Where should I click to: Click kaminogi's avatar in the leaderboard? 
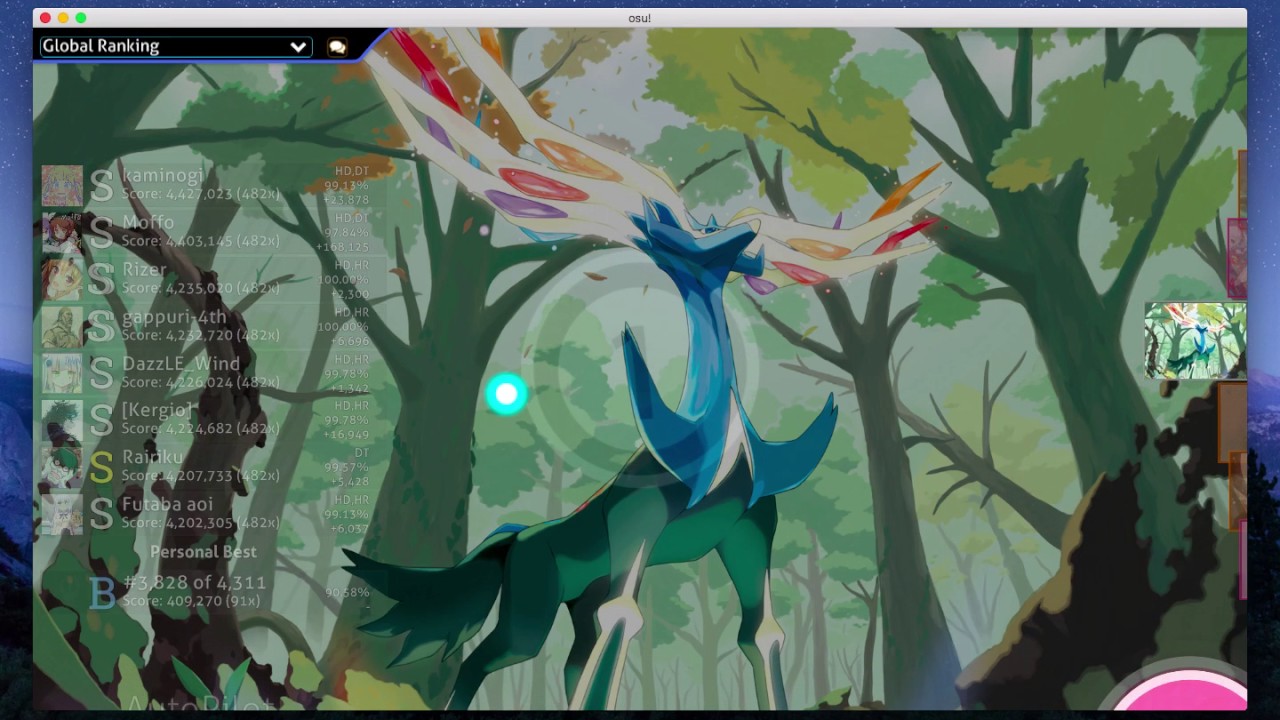pos(62,186)
